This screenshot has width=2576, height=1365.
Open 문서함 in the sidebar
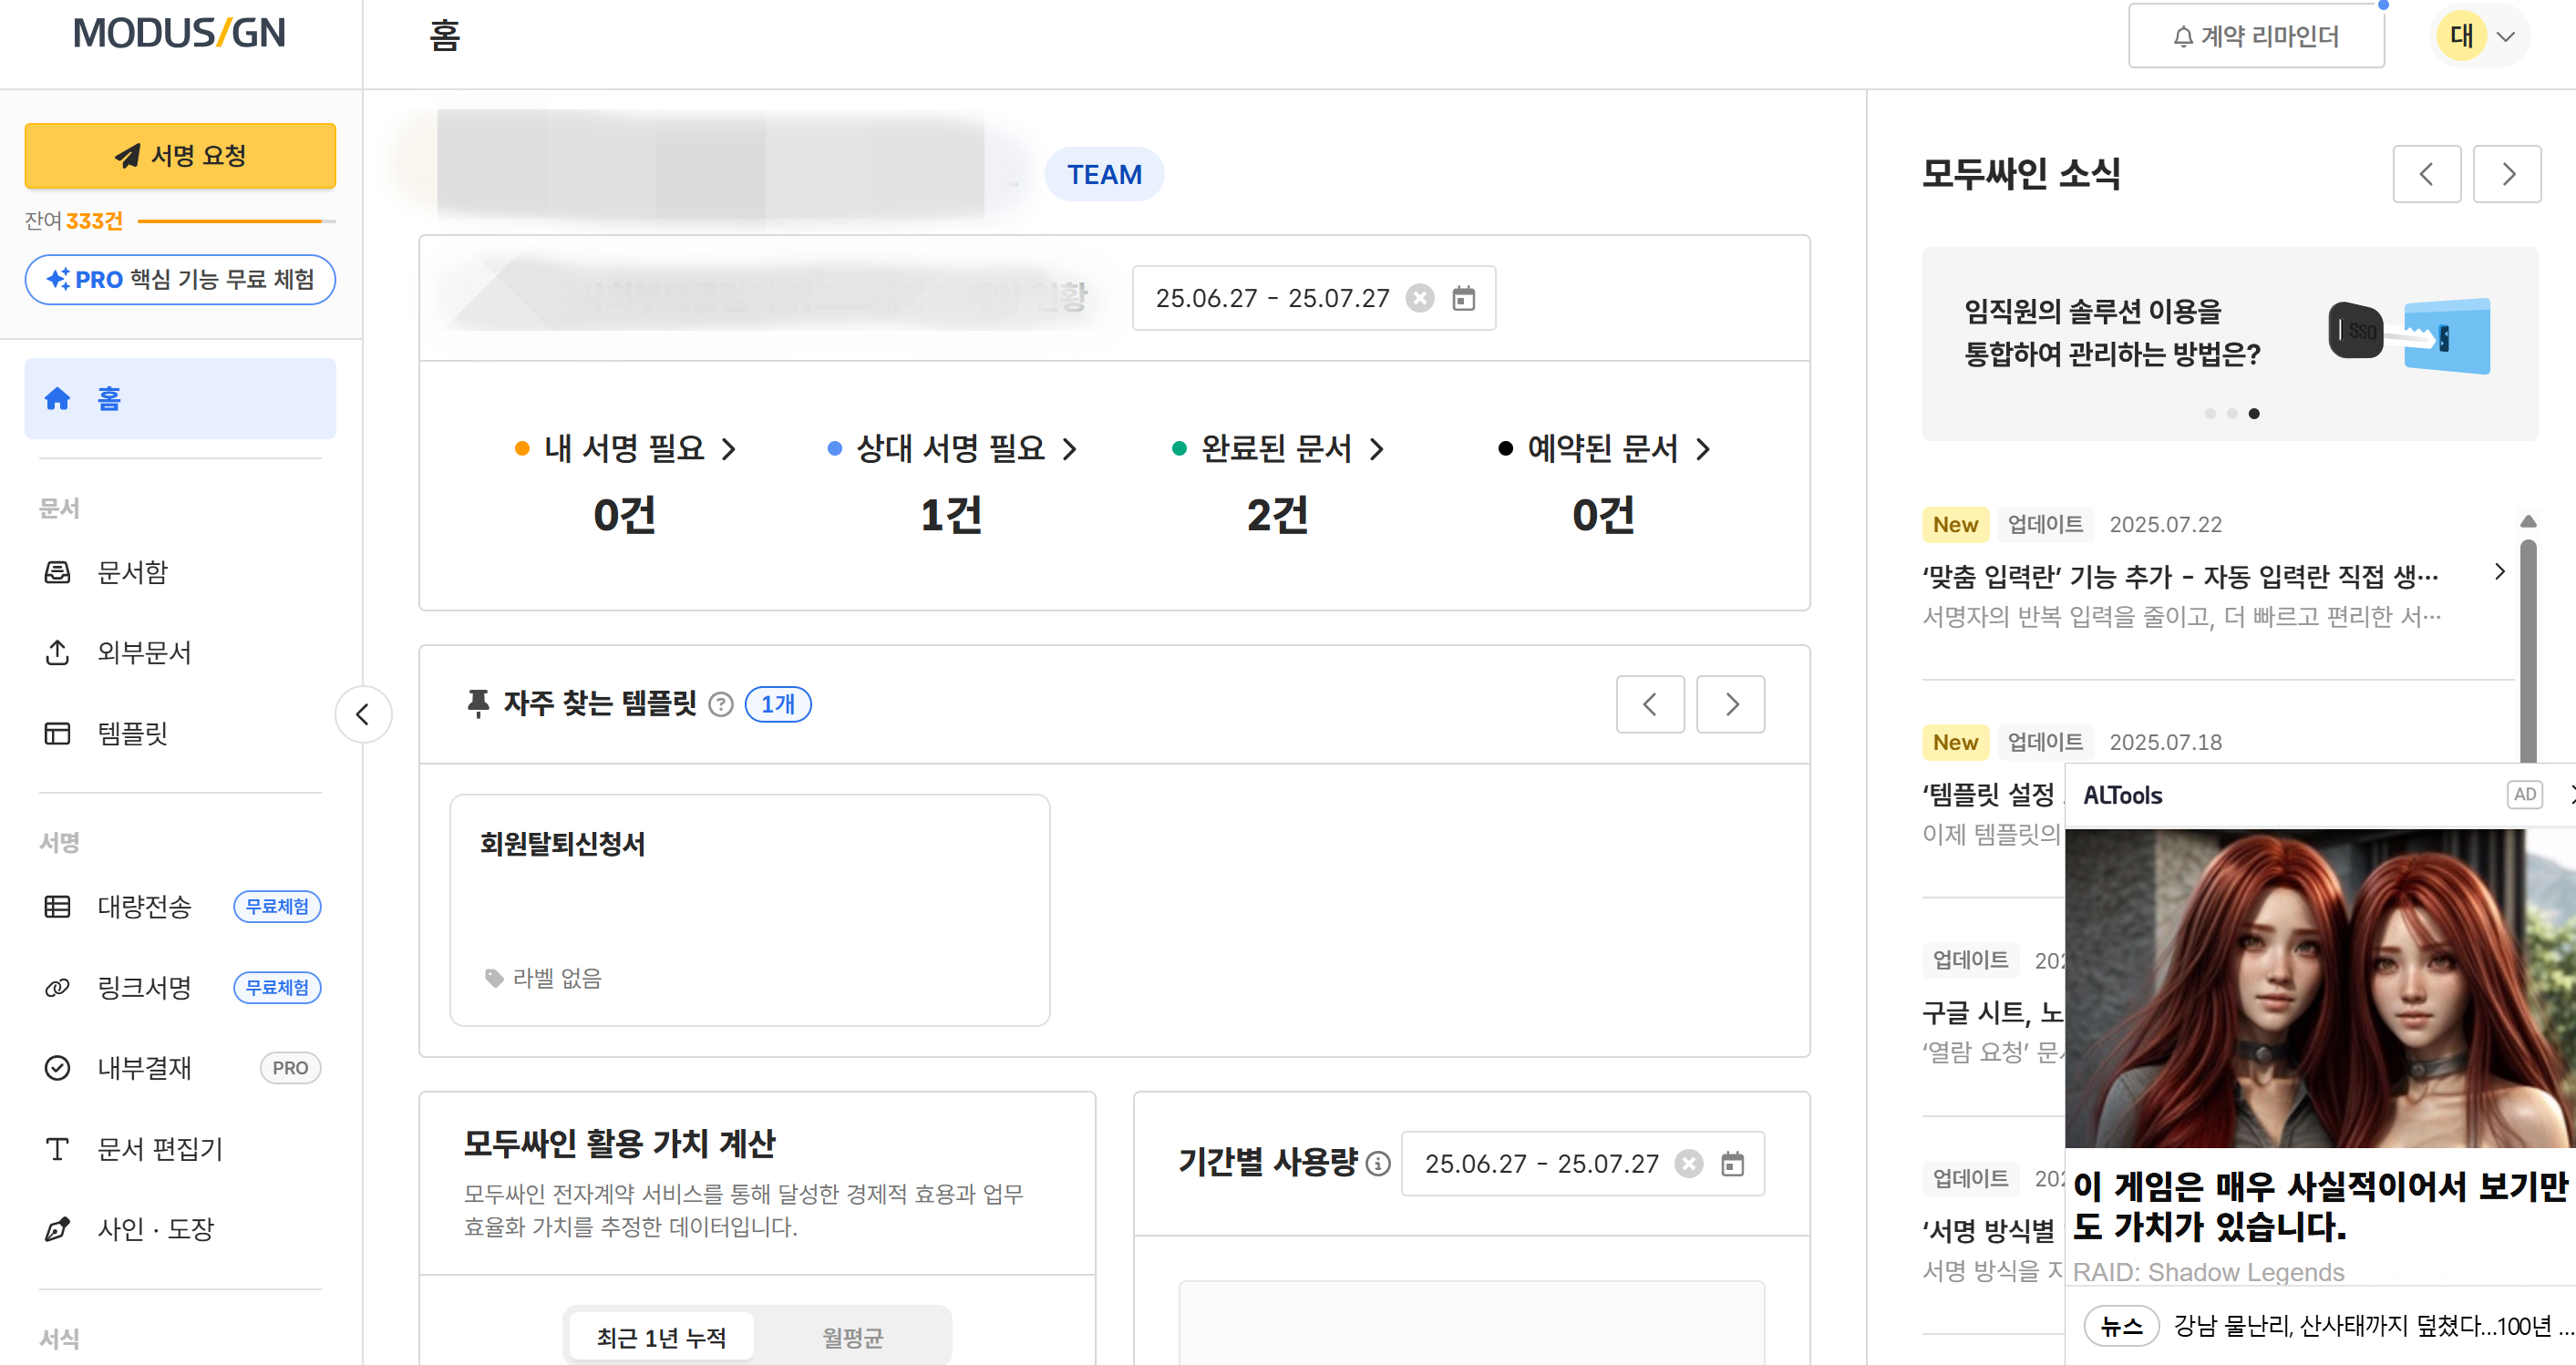pyautogui.click(x=132, y=572)
